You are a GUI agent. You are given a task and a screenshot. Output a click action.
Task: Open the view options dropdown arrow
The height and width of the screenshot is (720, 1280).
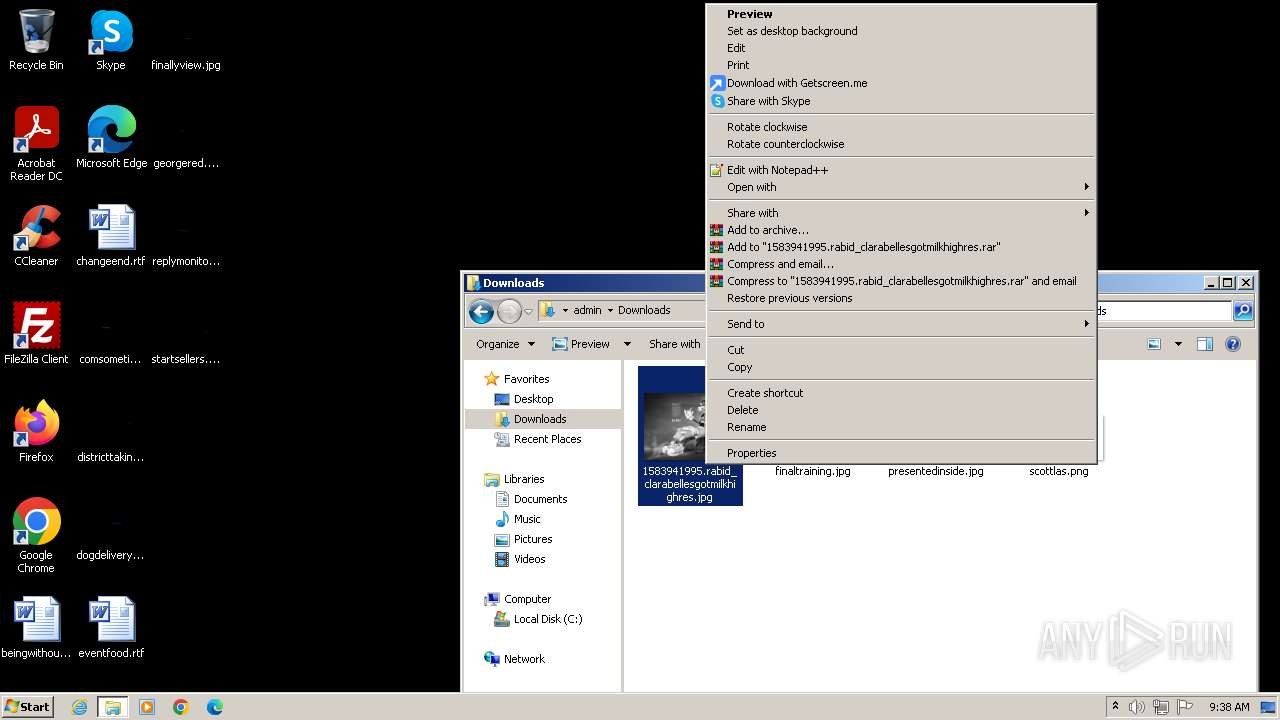(x=1178, y=344)
